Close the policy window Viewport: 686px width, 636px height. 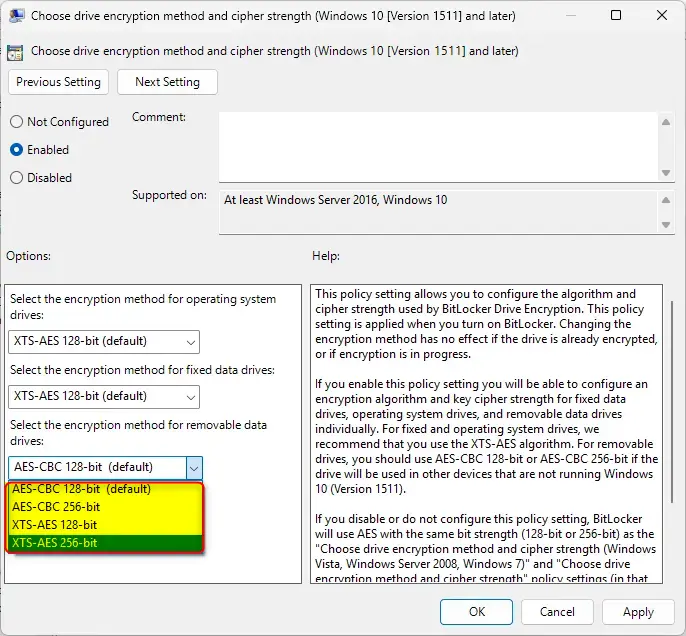tap(662, 15)
